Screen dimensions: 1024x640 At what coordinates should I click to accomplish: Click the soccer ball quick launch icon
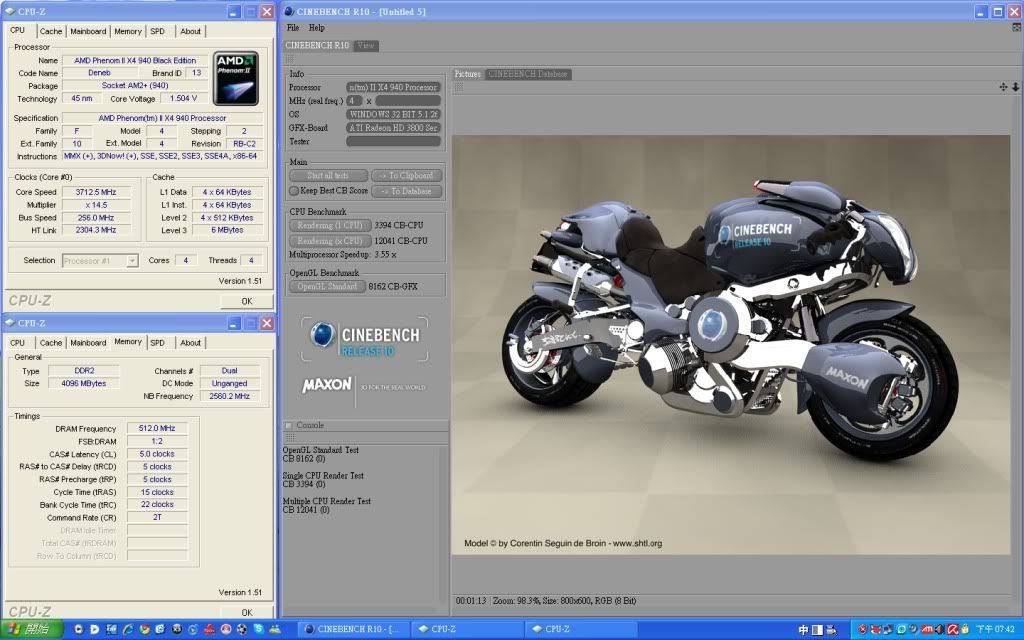click(x=242, y=629)
